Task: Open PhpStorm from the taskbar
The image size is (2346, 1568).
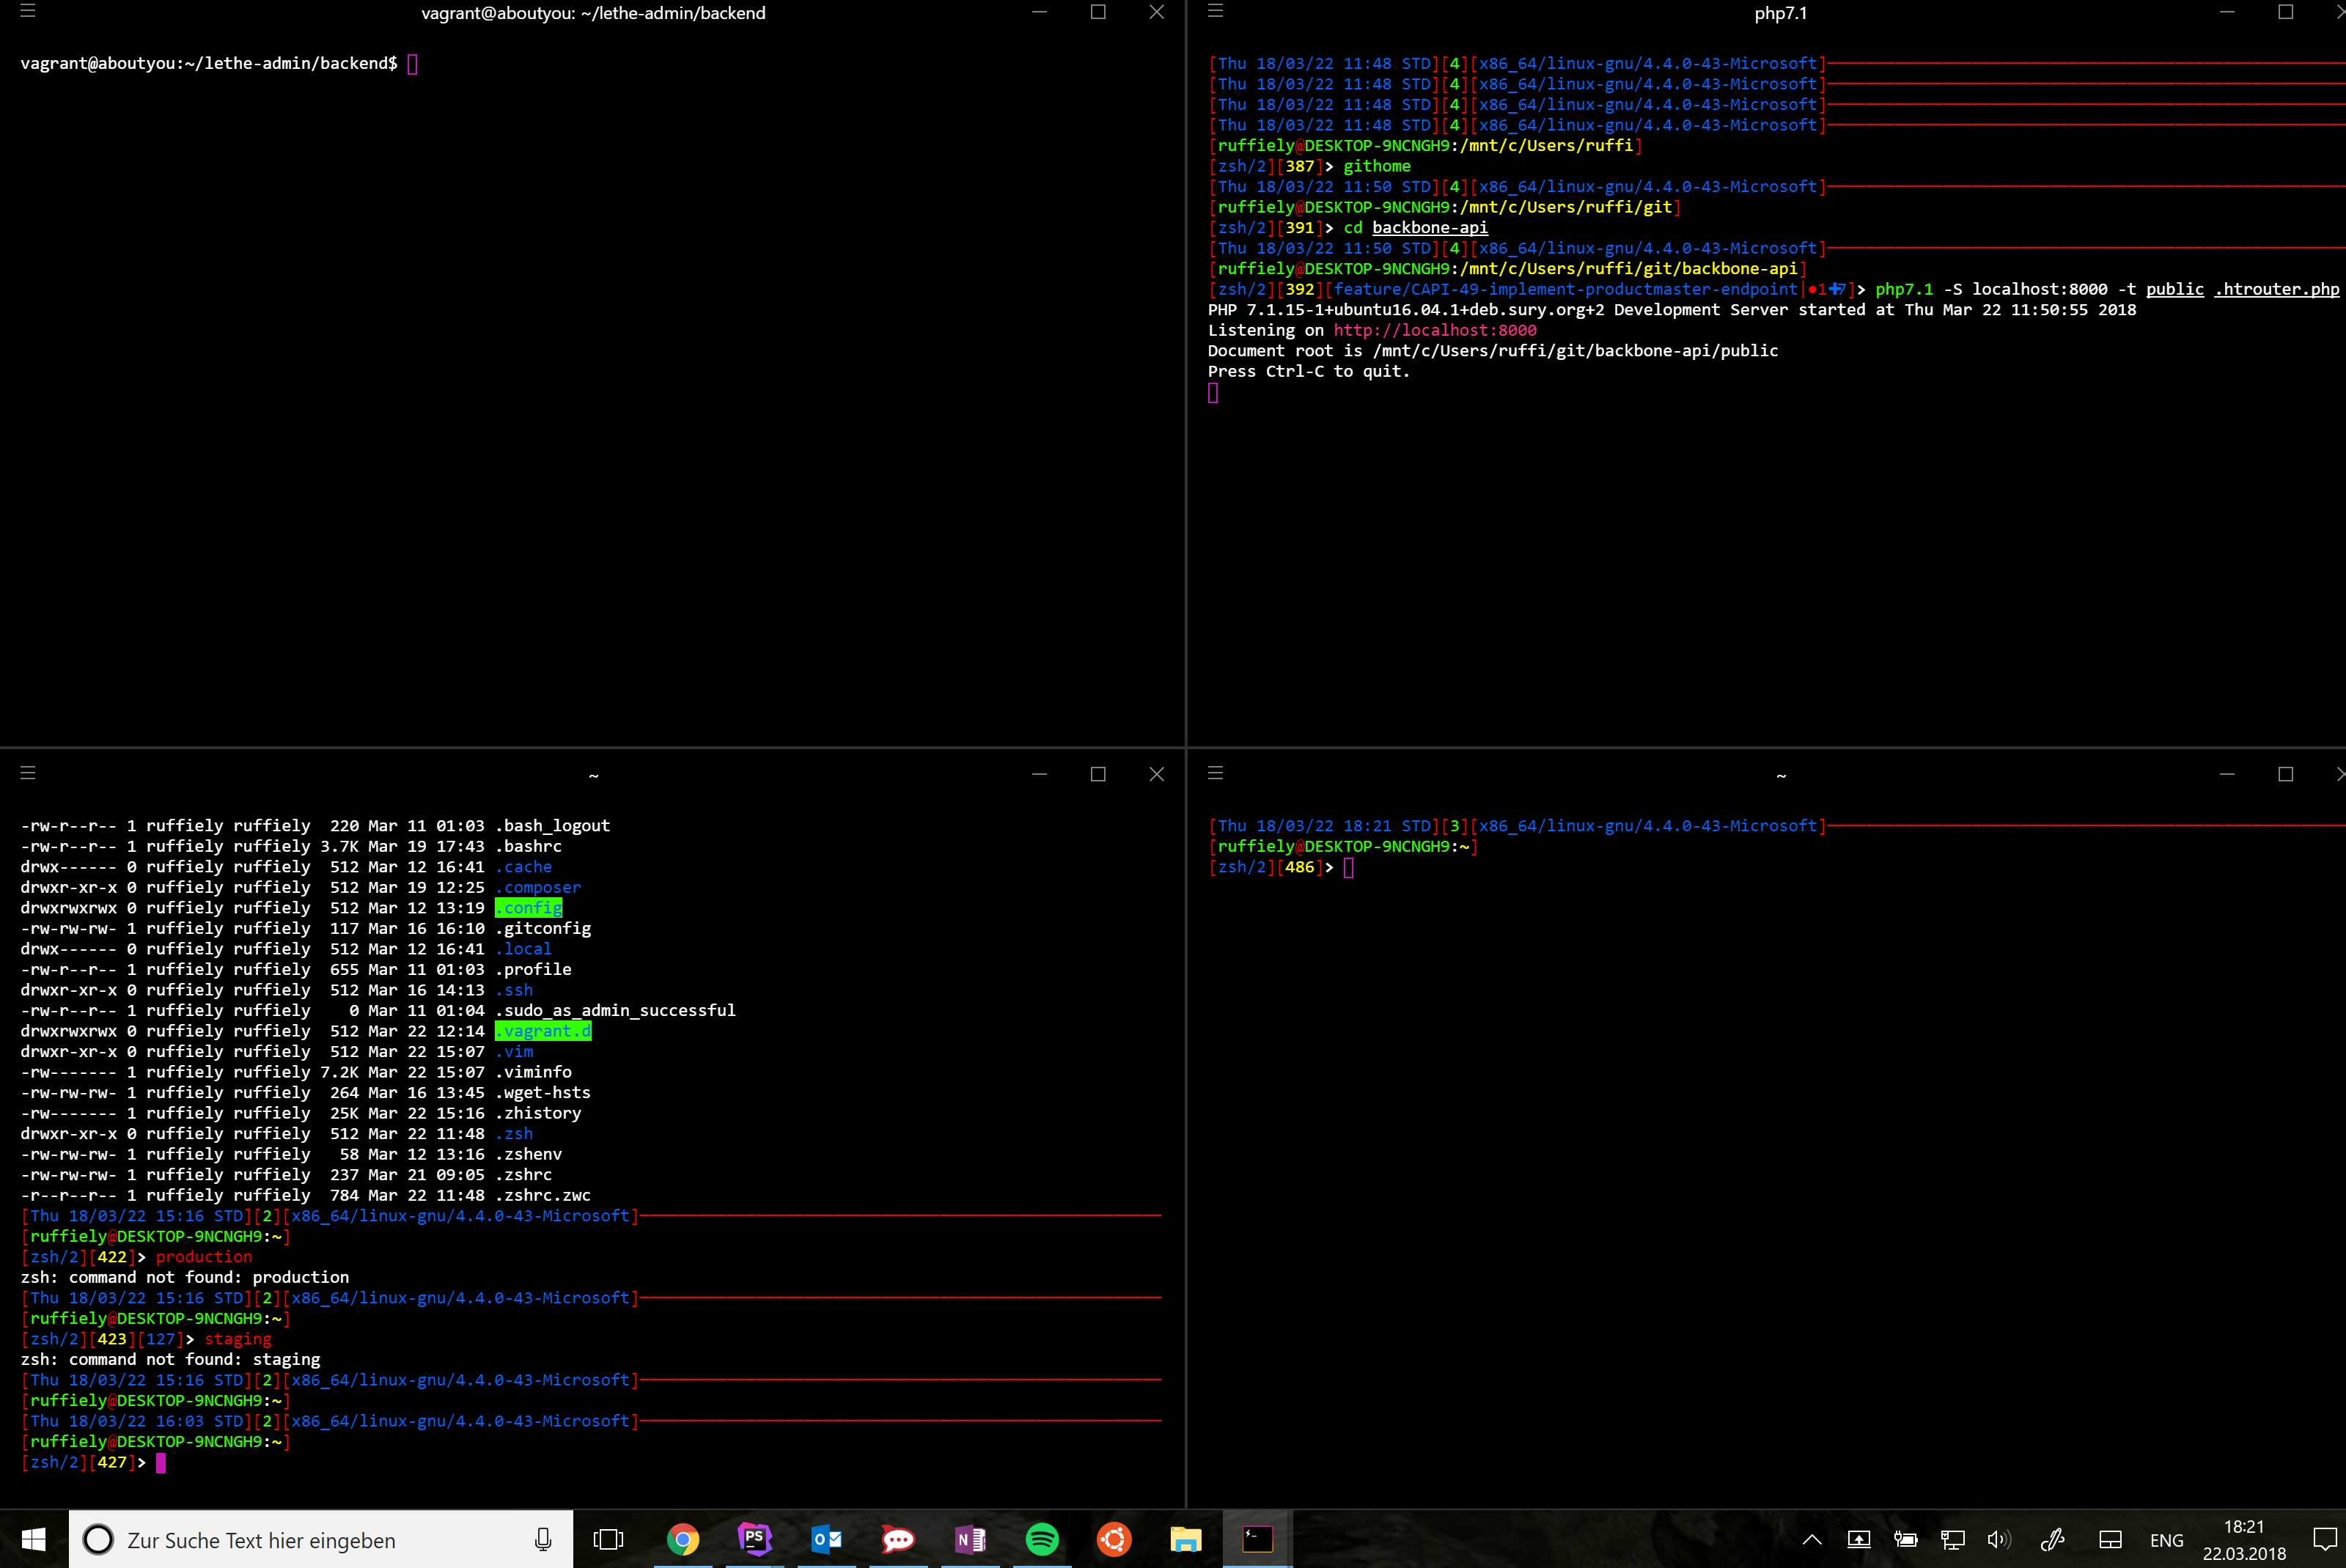Action: (x=755, y=1539)
